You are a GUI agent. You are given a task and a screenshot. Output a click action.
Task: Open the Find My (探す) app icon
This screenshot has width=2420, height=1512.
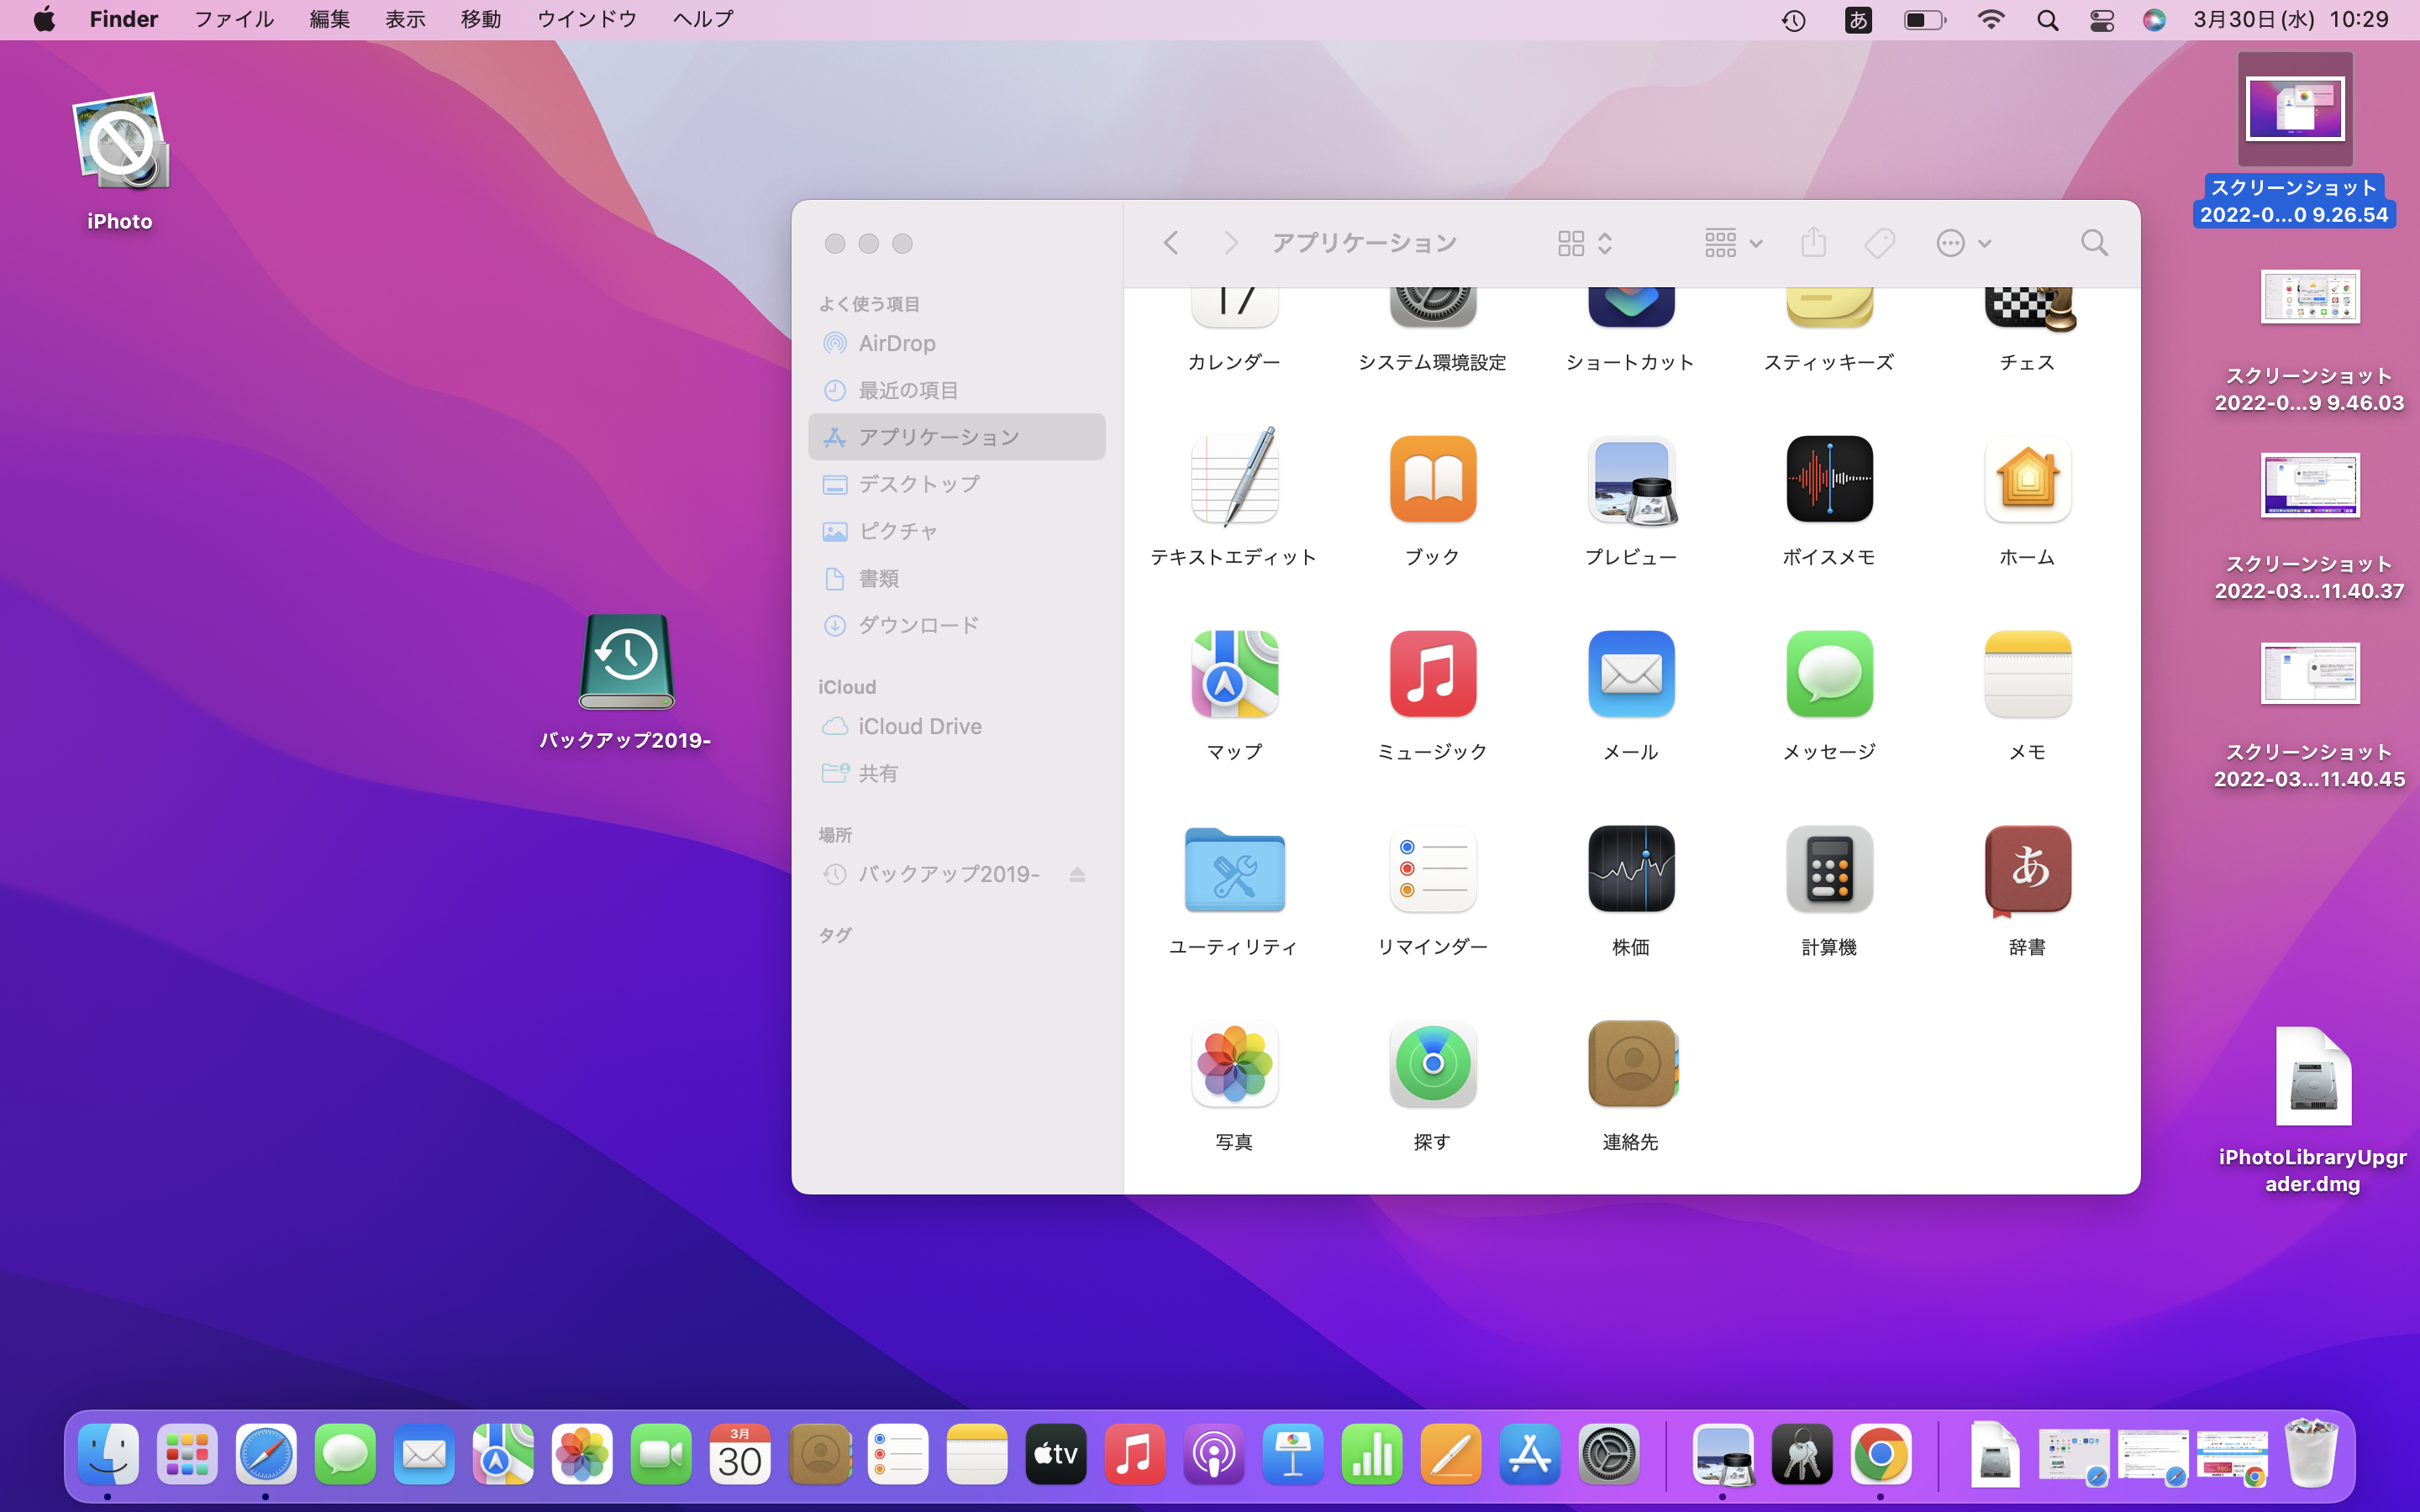[x=1432, y=1064]
